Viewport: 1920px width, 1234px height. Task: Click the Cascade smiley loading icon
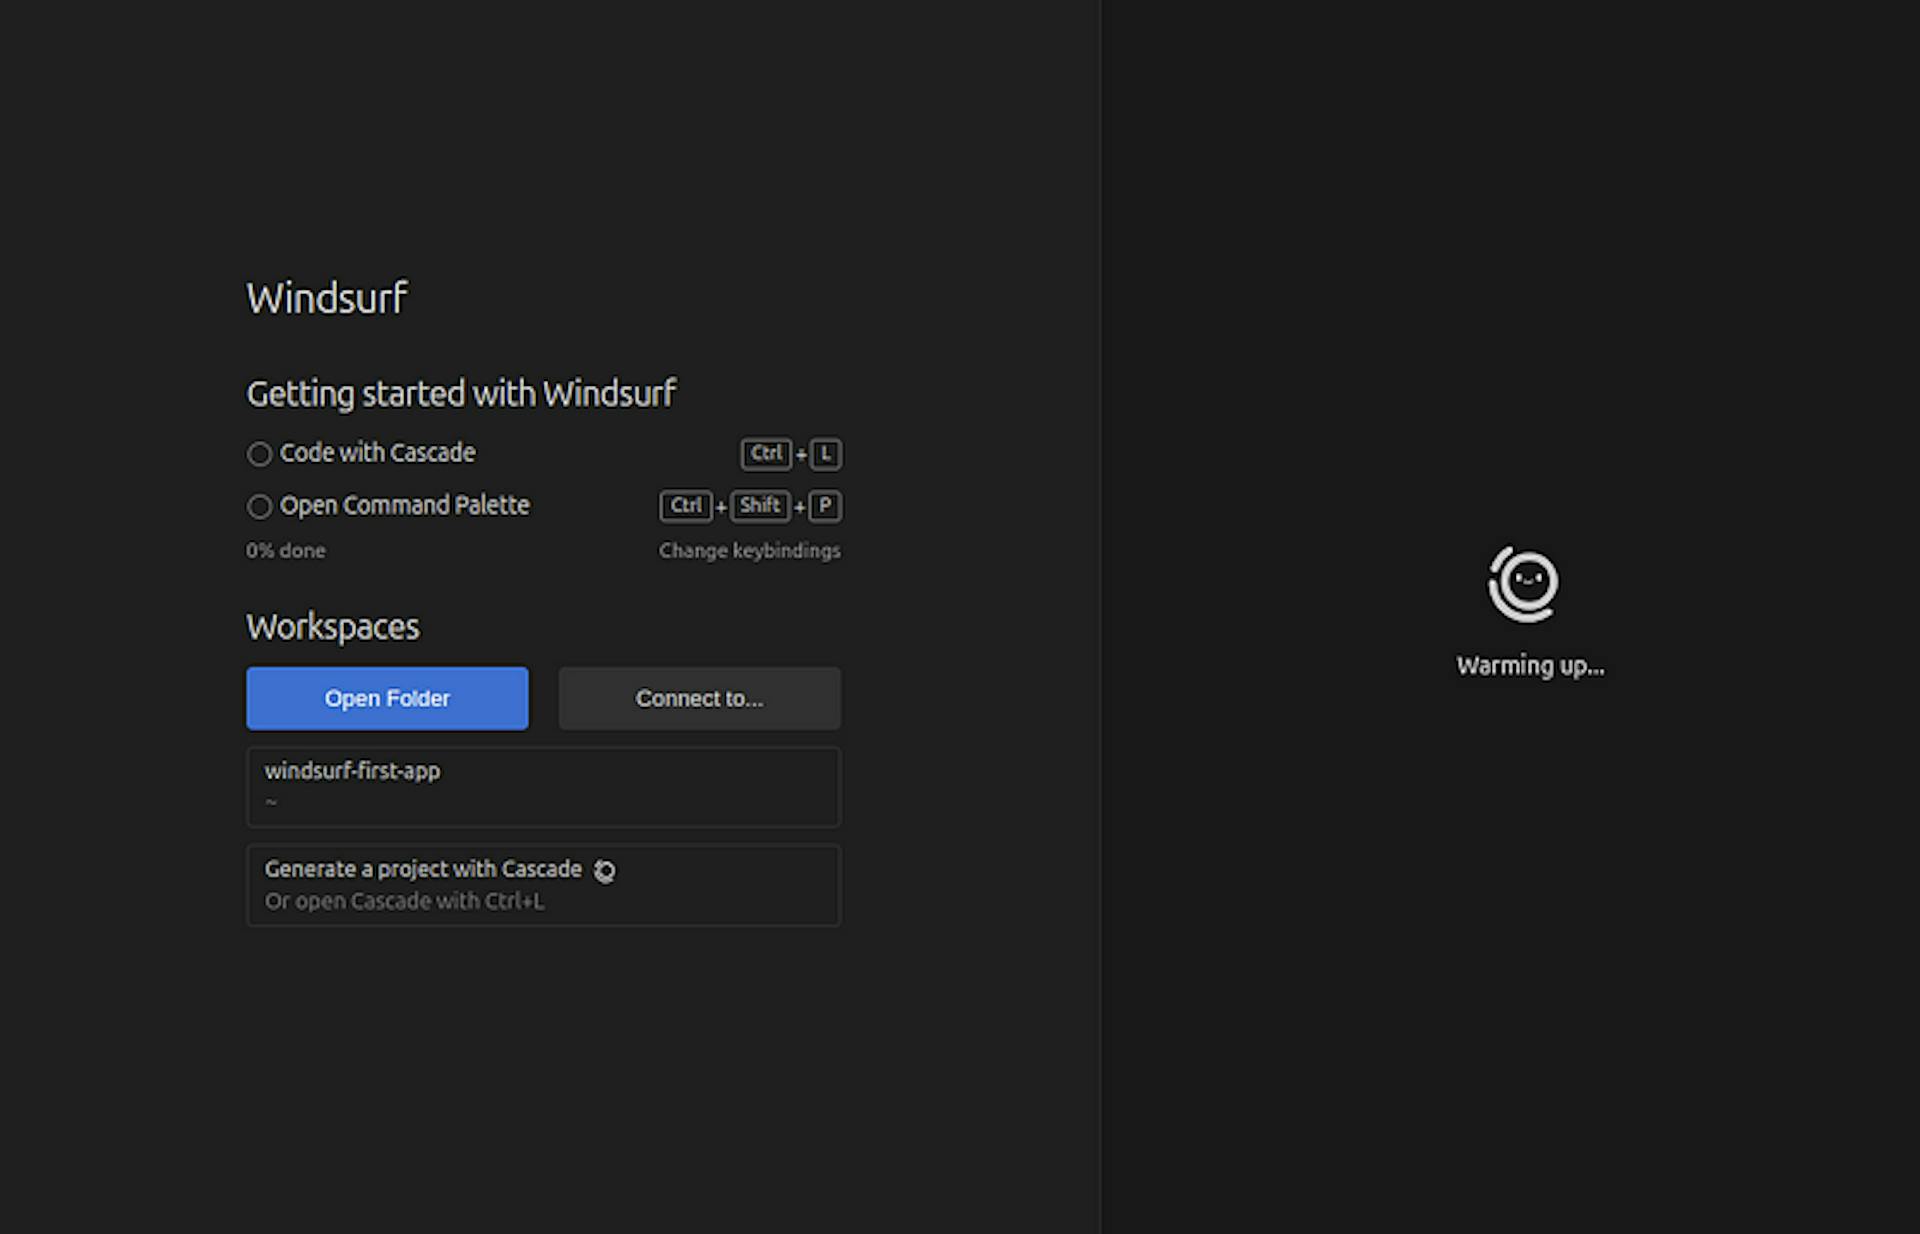tap(1523, 584)
